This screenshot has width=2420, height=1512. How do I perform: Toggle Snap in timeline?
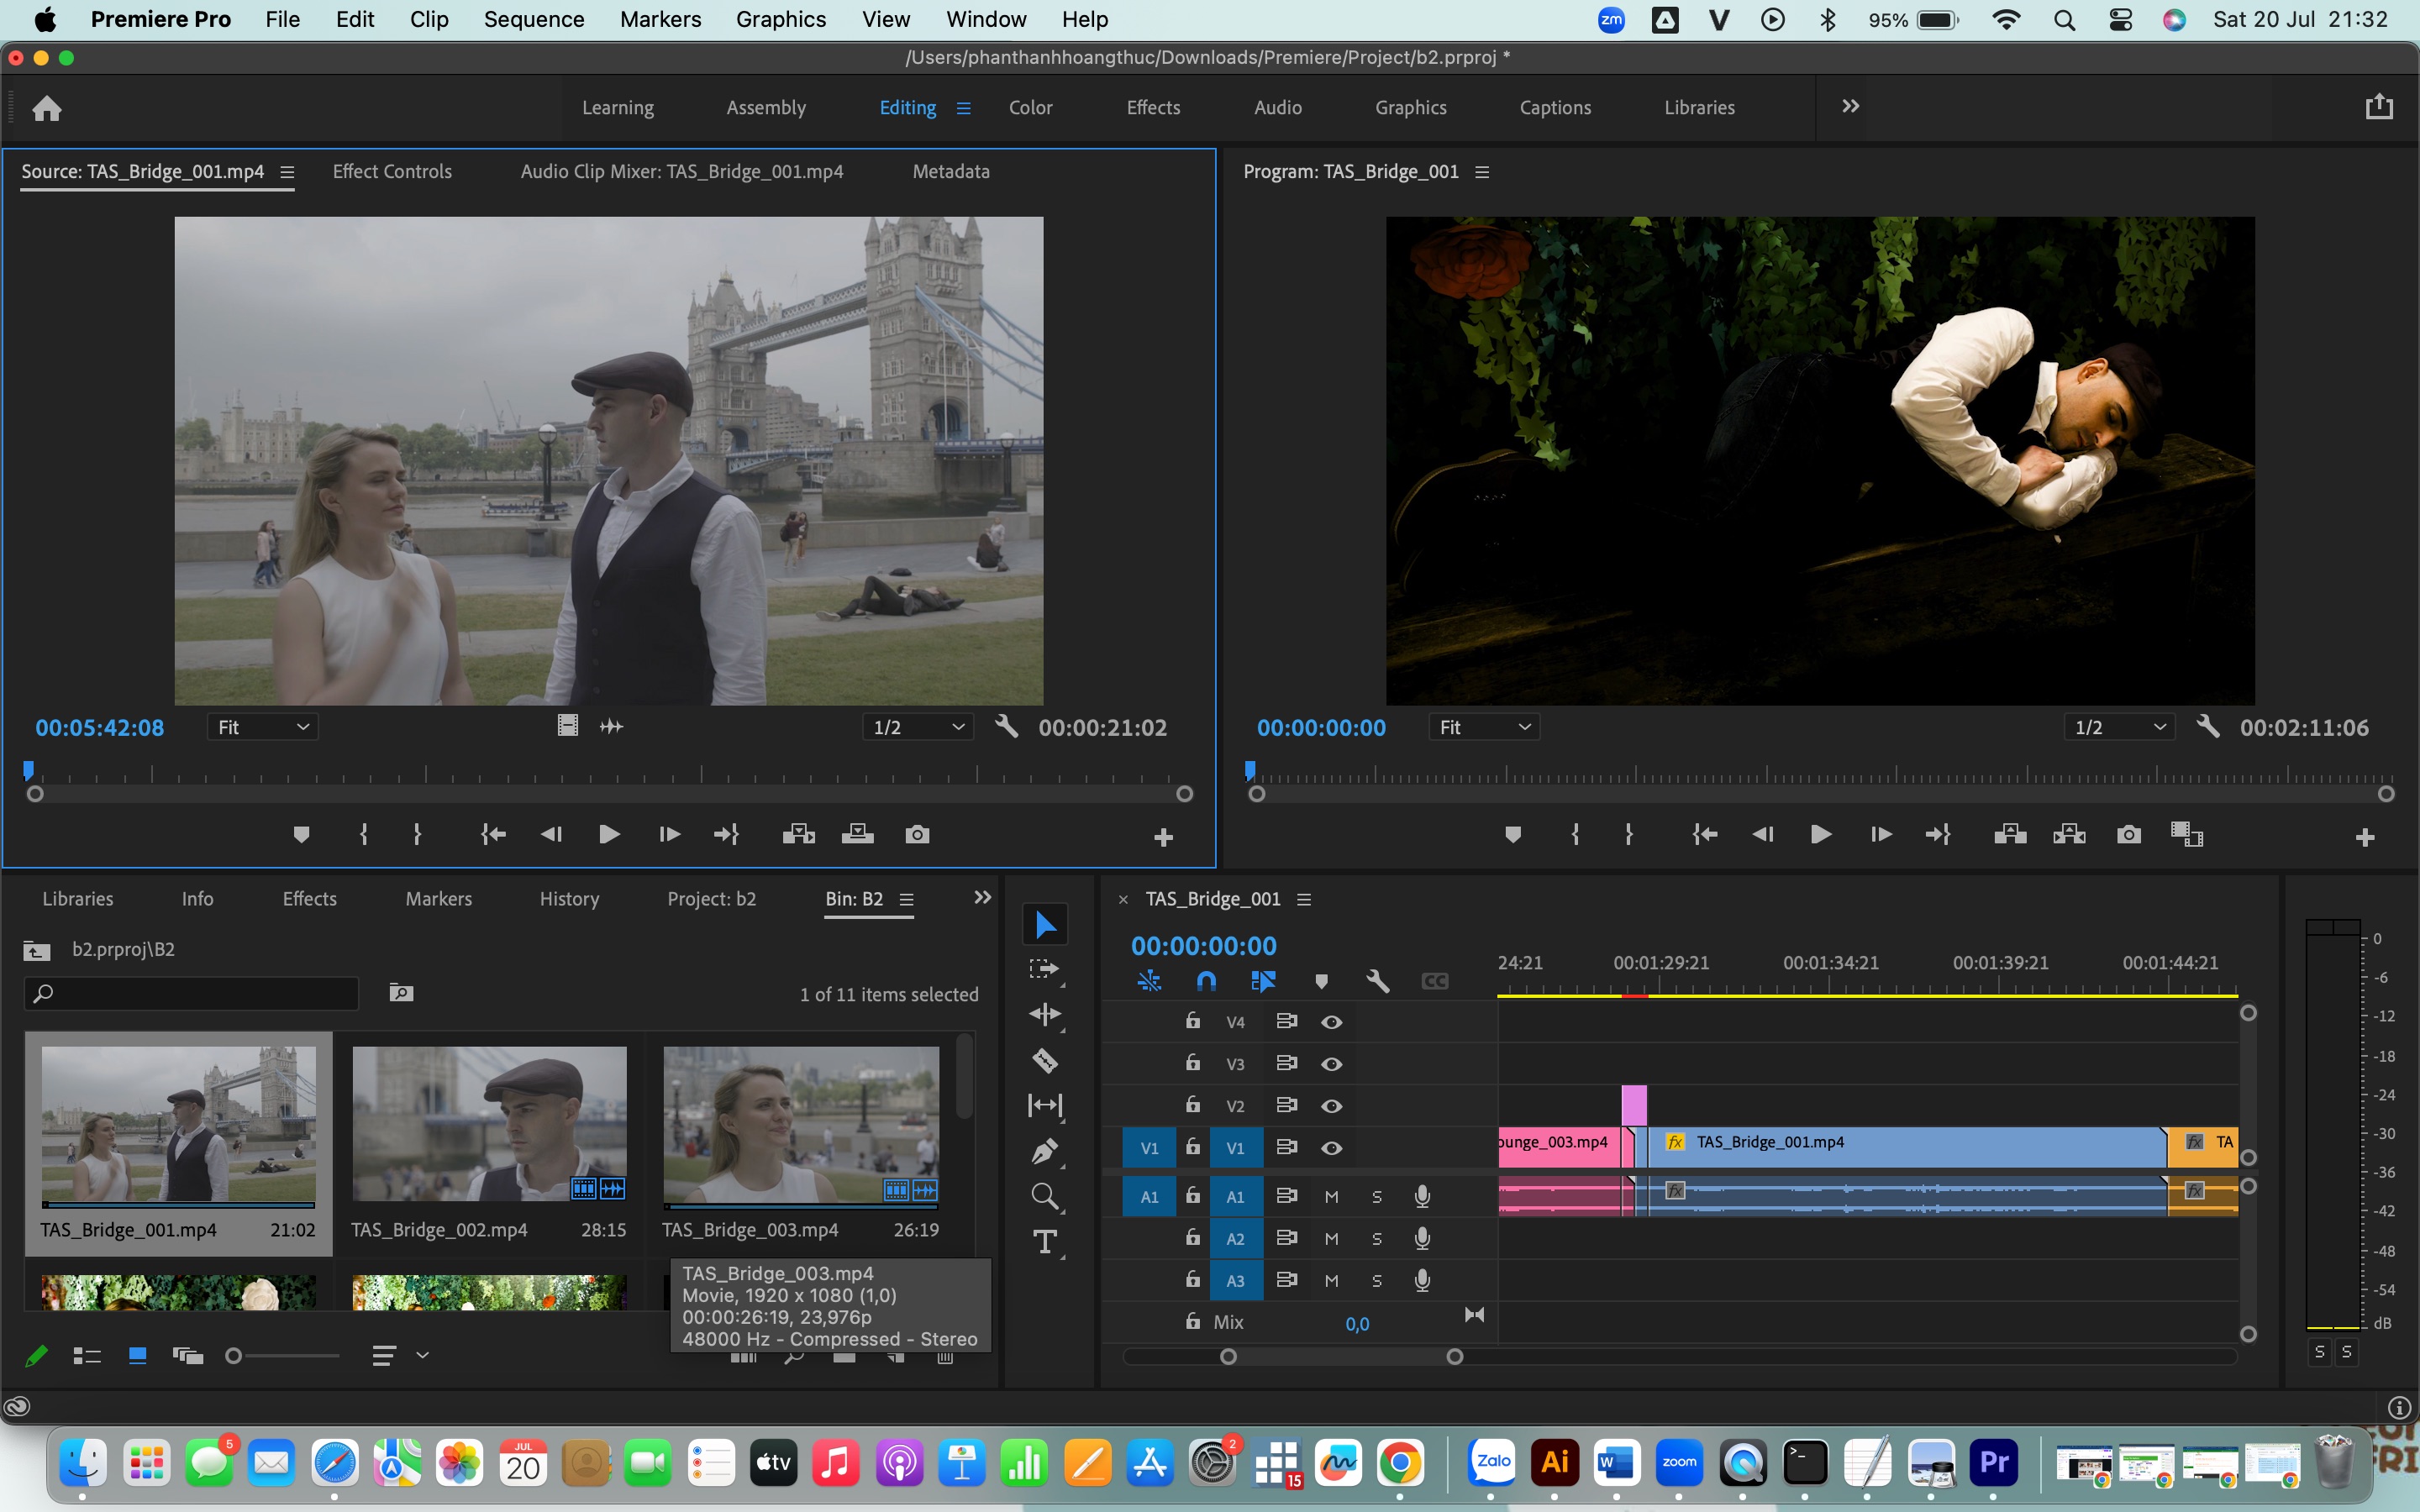pos(1206,981)
